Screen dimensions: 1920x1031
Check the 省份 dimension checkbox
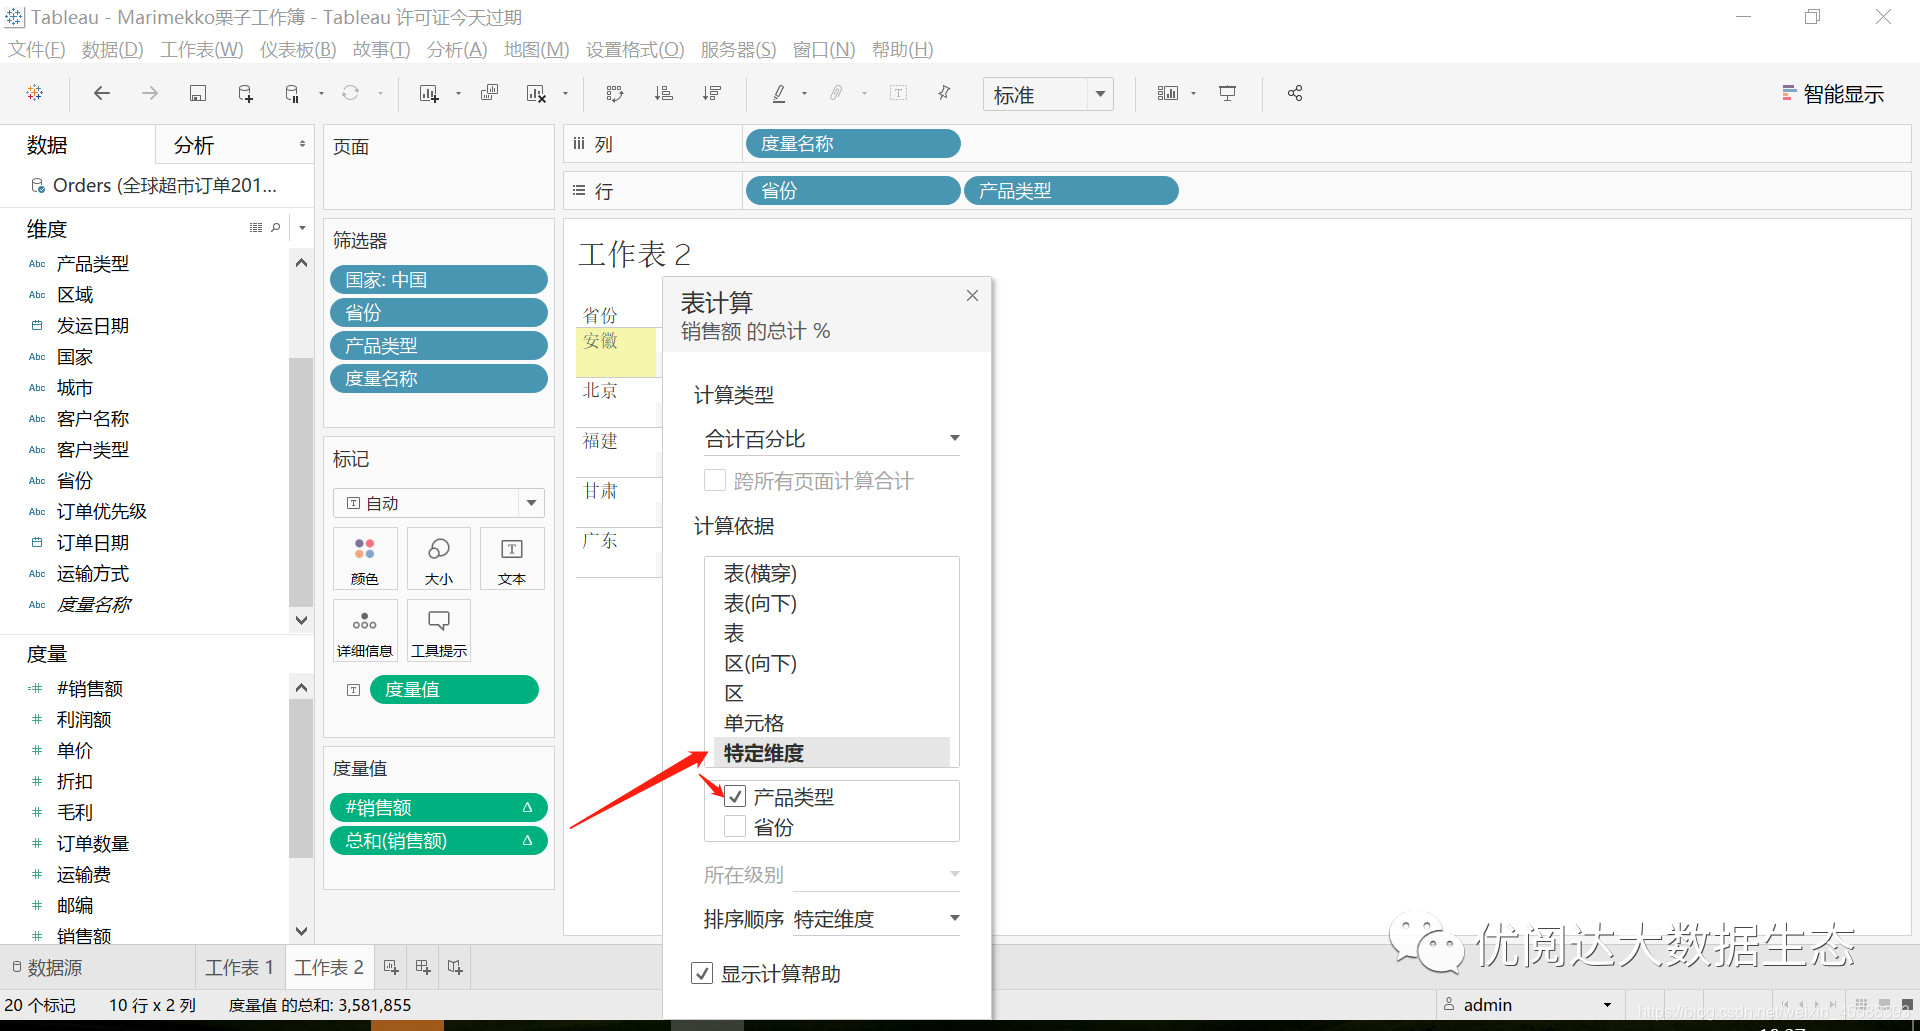(x=735, y=827)
